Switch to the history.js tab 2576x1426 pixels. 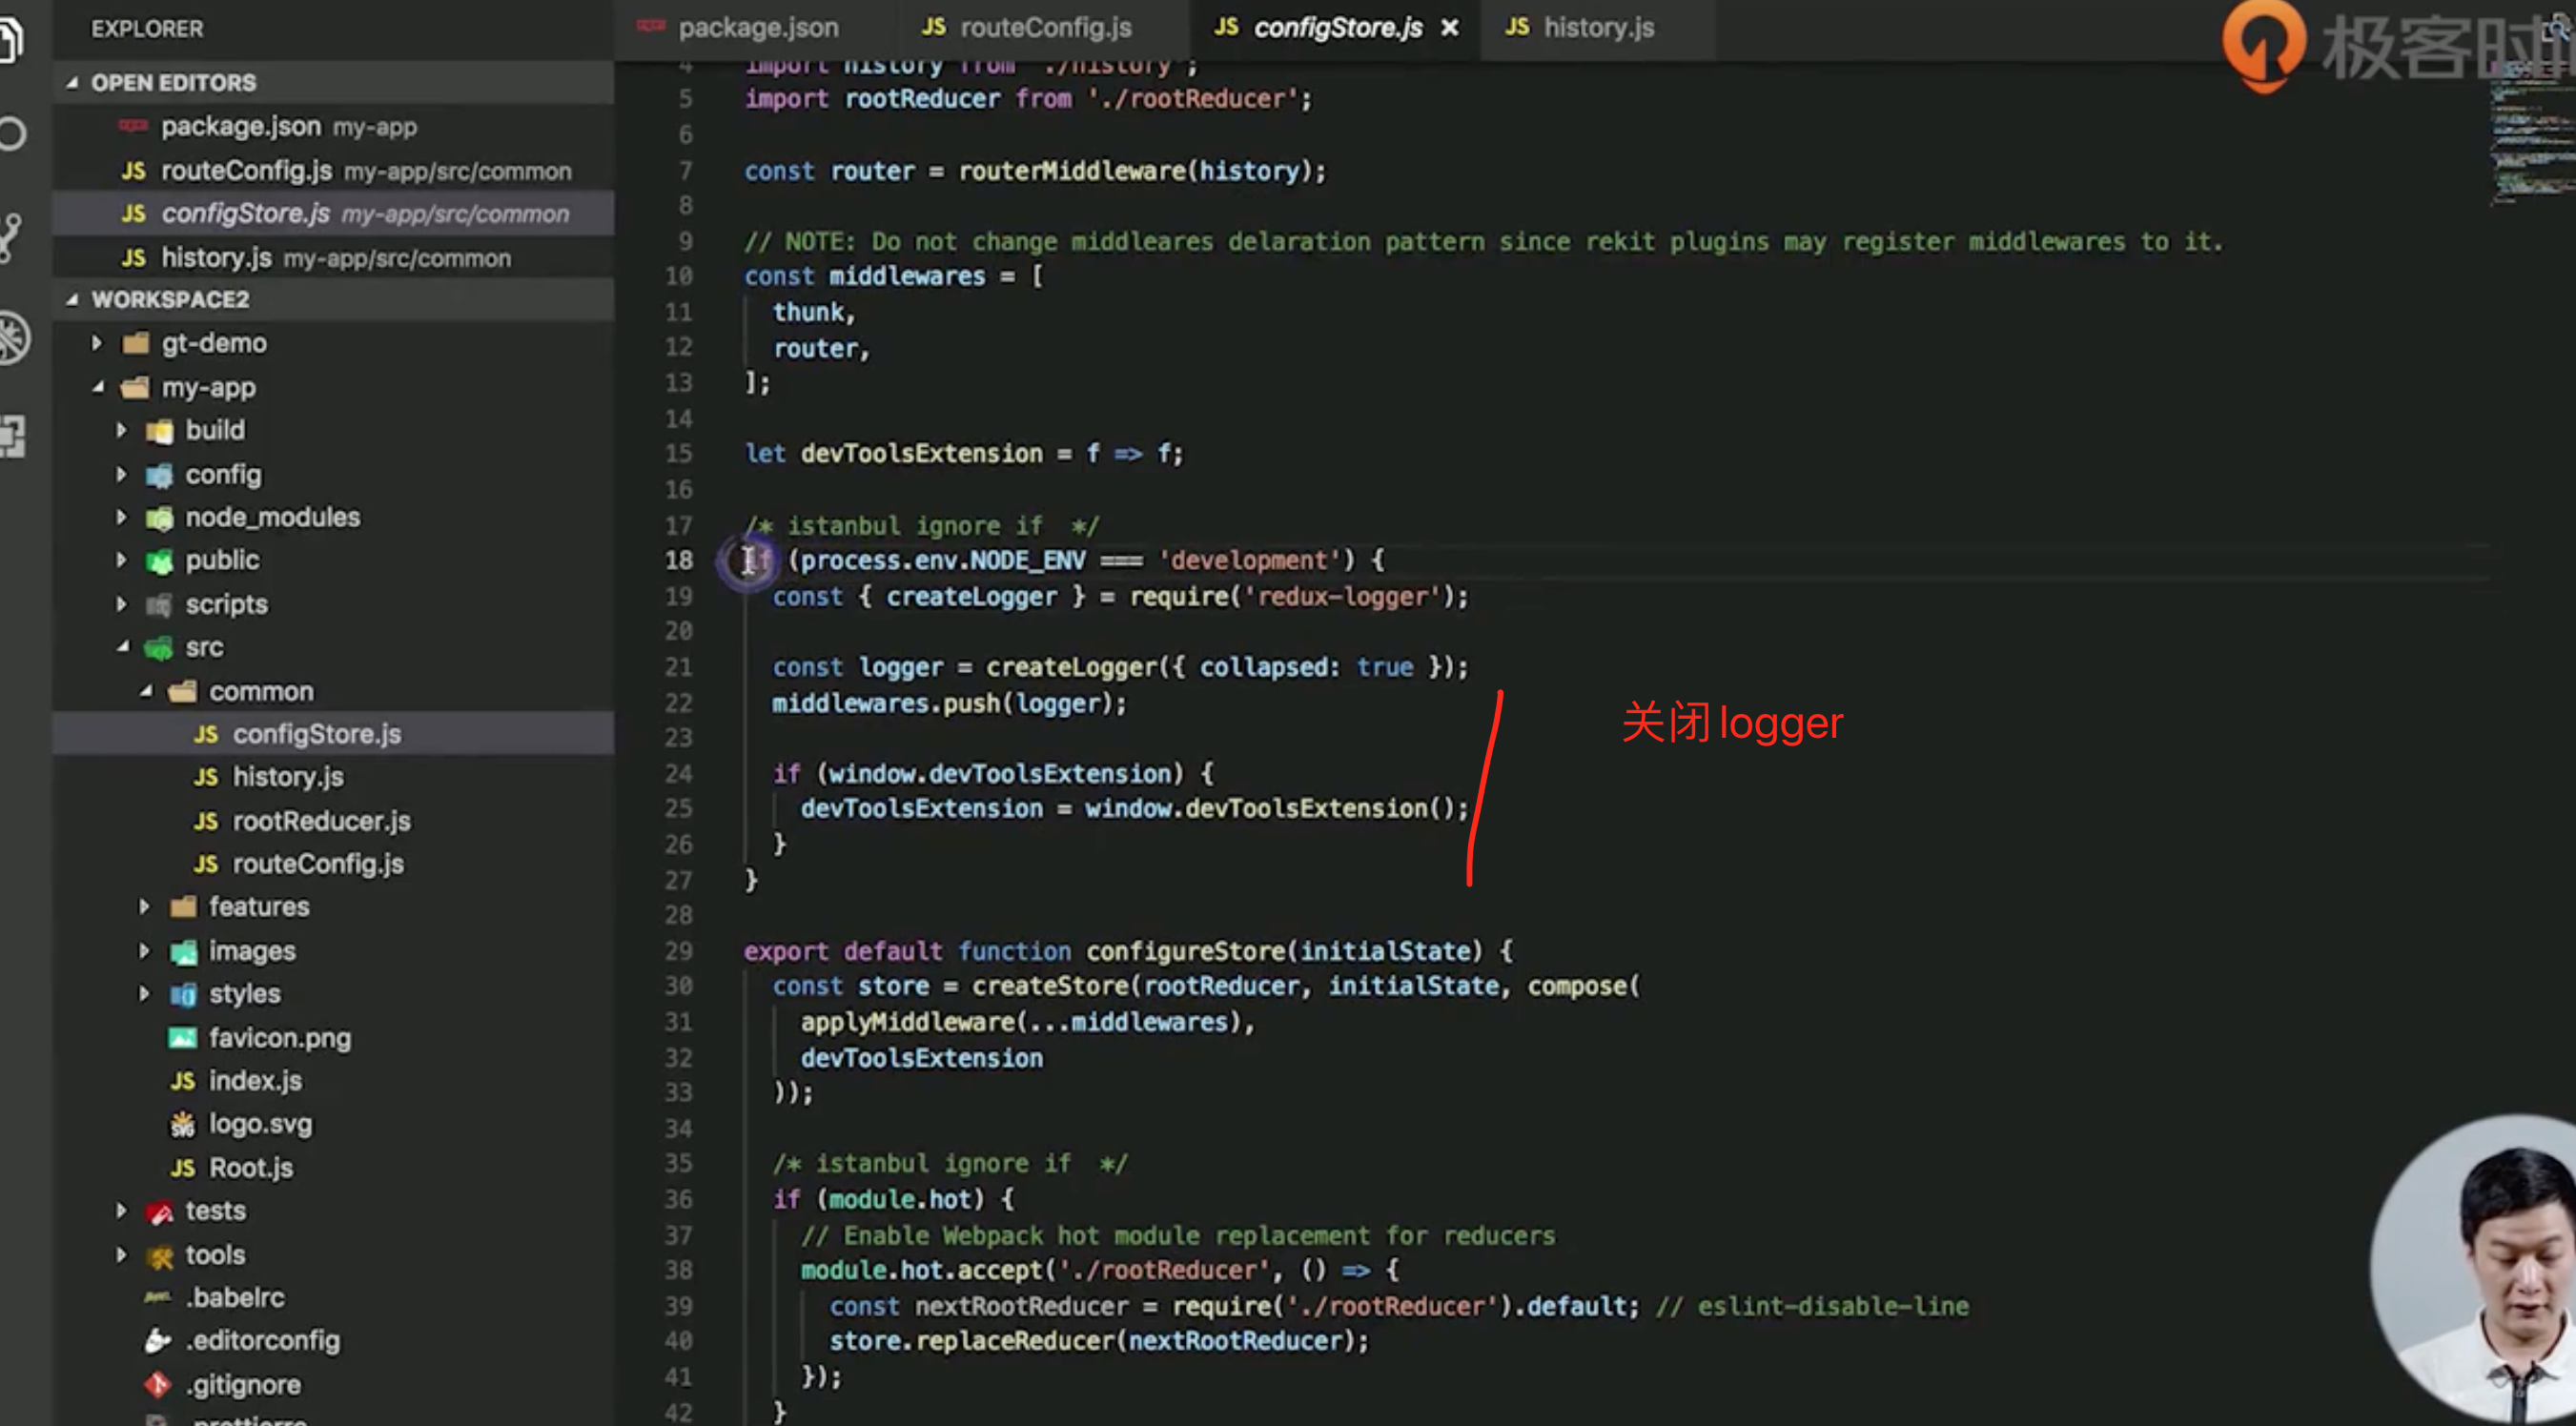point(1597,28)
